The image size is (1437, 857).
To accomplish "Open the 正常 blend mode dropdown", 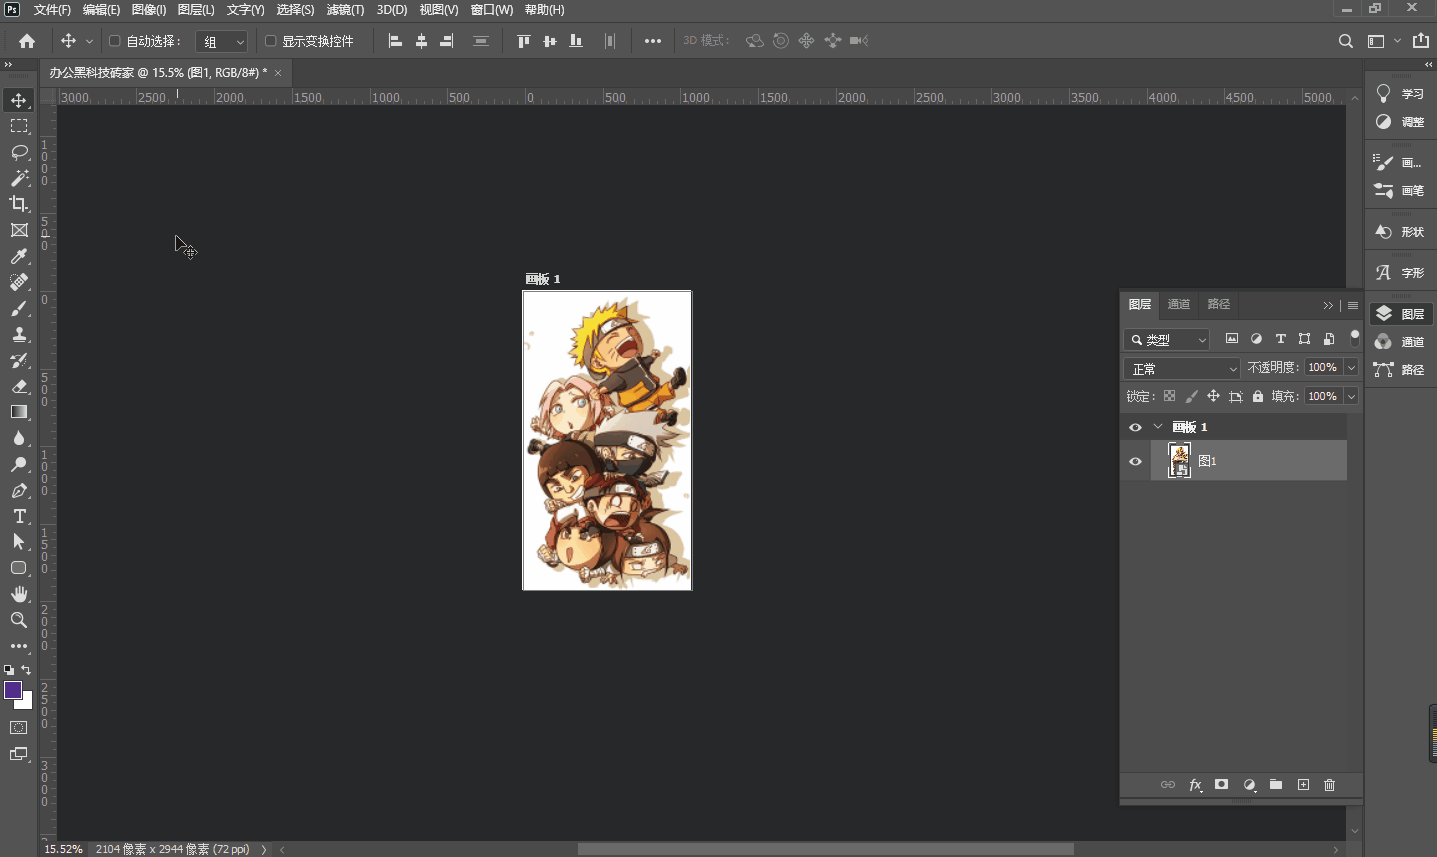I will pyautogui.click(x=1182, y=368).
